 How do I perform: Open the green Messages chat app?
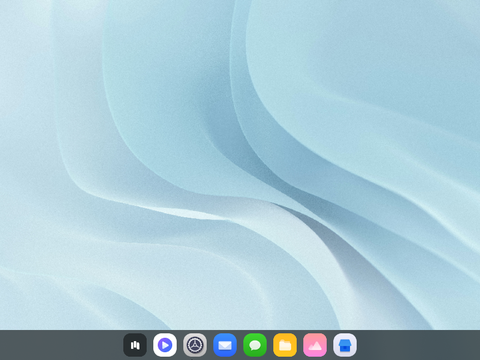point(255,345)
